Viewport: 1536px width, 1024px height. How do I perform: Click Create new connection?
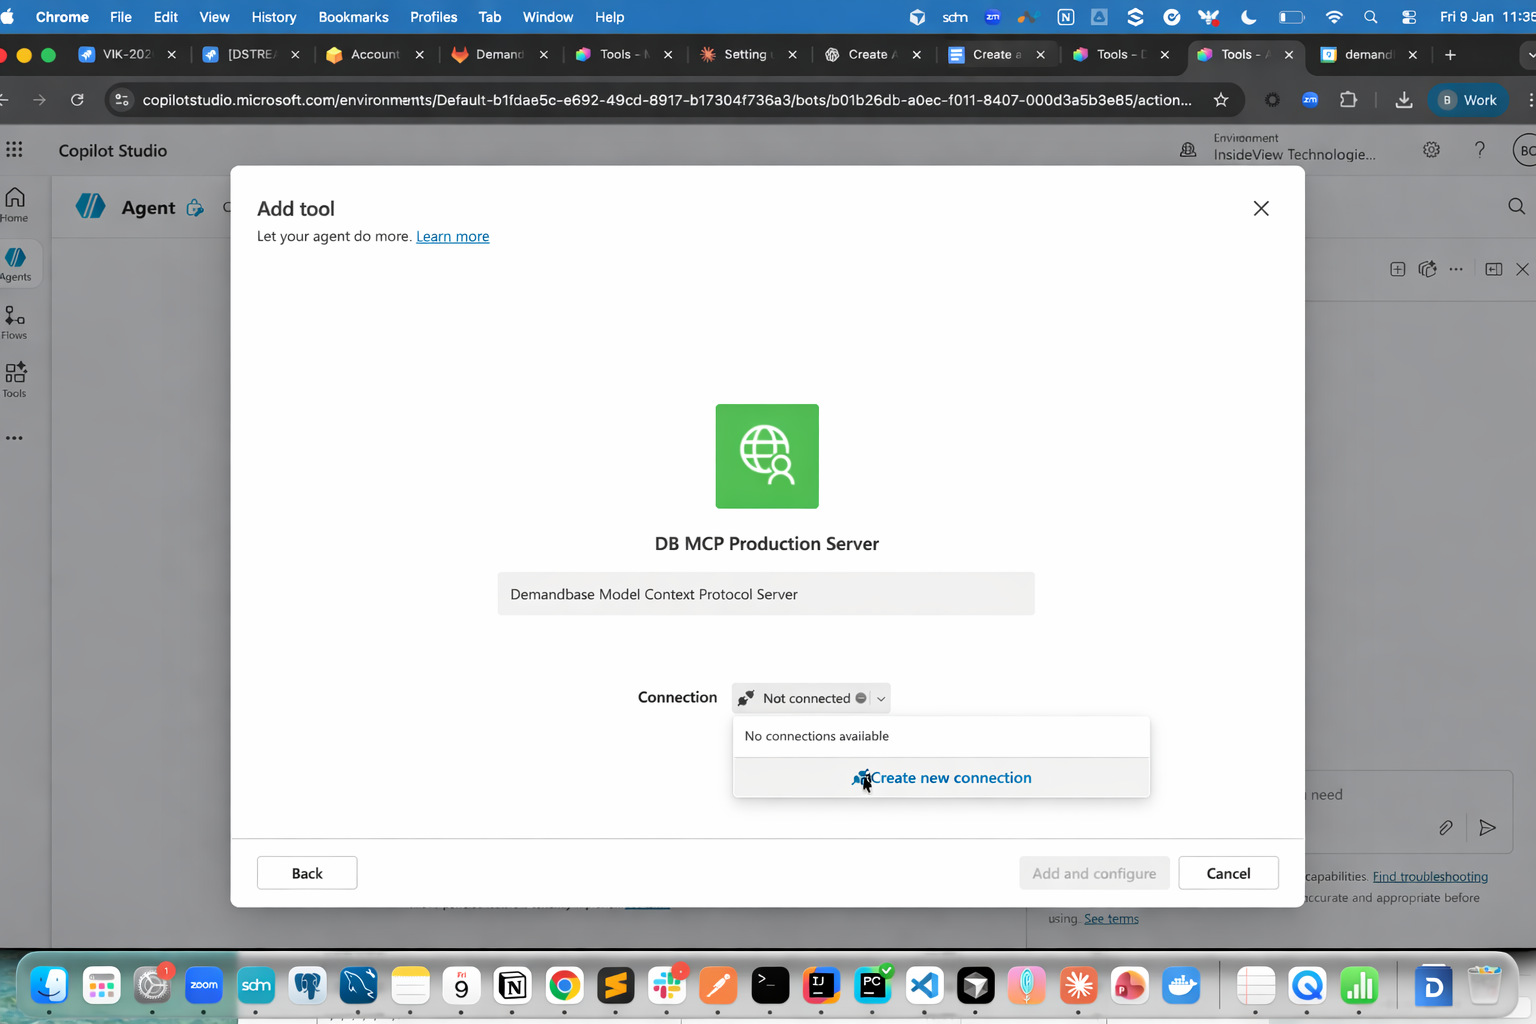941,778
